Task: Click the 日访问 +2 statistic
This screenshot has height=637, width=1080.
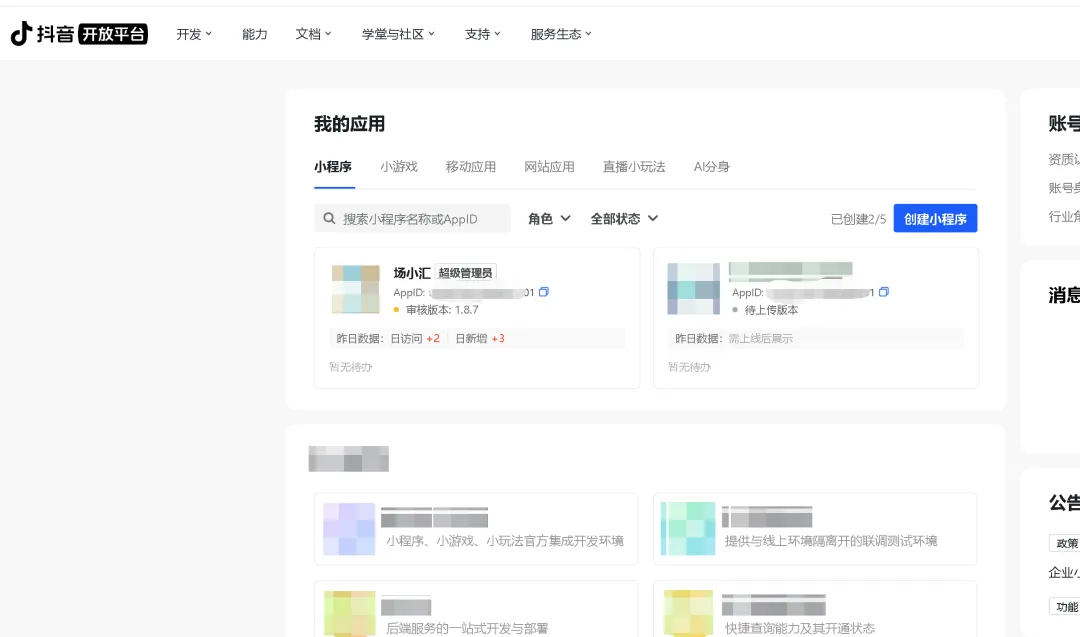Action: (x=415, y=338)
